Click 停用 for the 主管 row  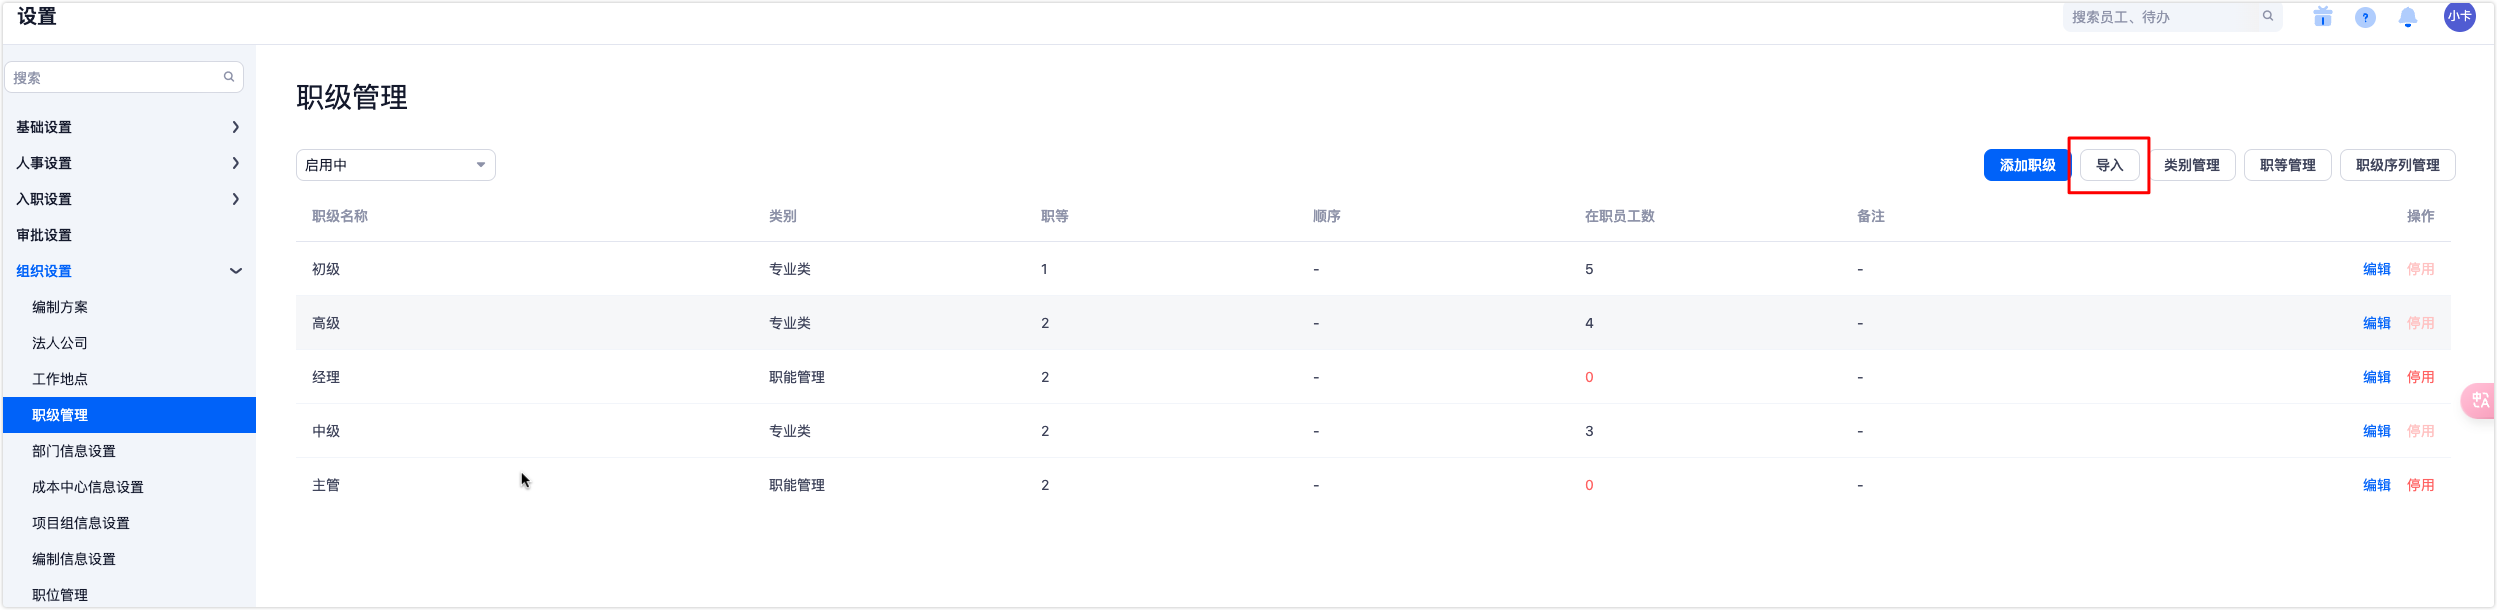point(2420,485)
